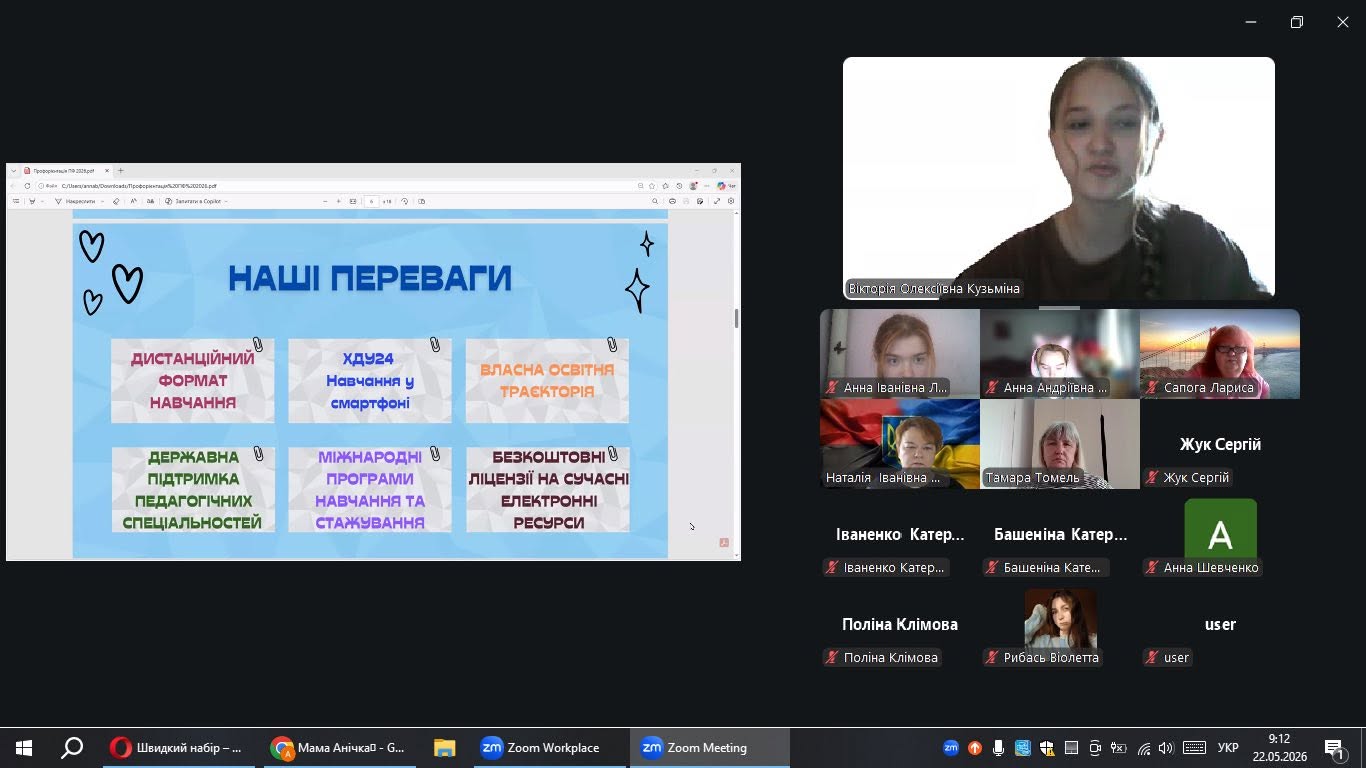Screen dimensions: 1366x768
Task: Click ВЛАСНА ОСВІТНЯ ТРАЄКТОРІЯ card on slide
Action: click(547, 381)
